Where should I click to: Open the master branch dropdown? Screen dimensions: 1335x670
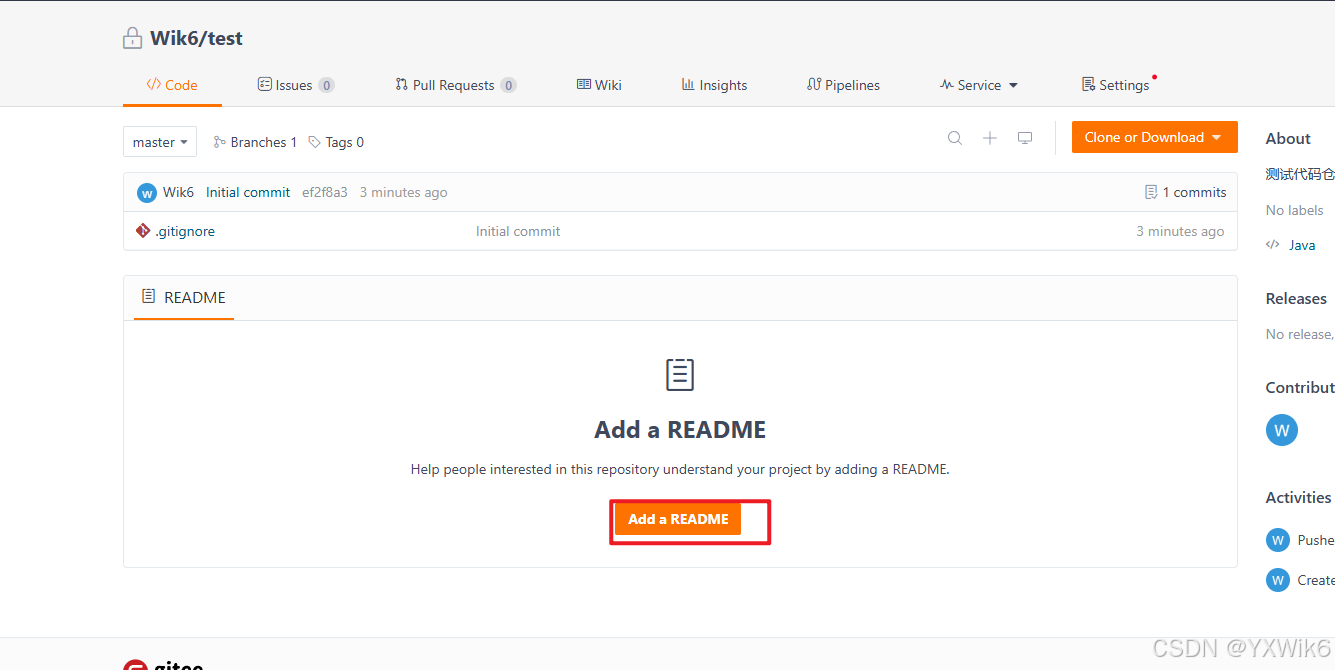[x=160, y=142]
